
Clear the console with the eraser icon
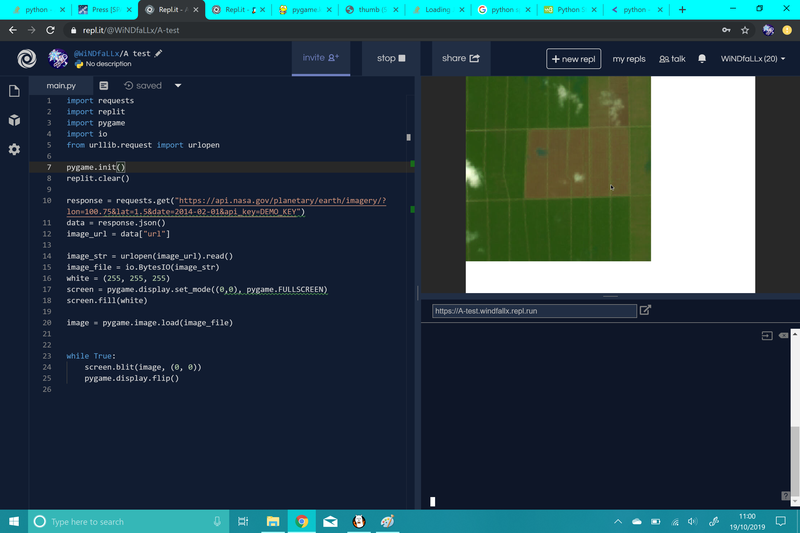pyautogui.click(x=784, y=336)
